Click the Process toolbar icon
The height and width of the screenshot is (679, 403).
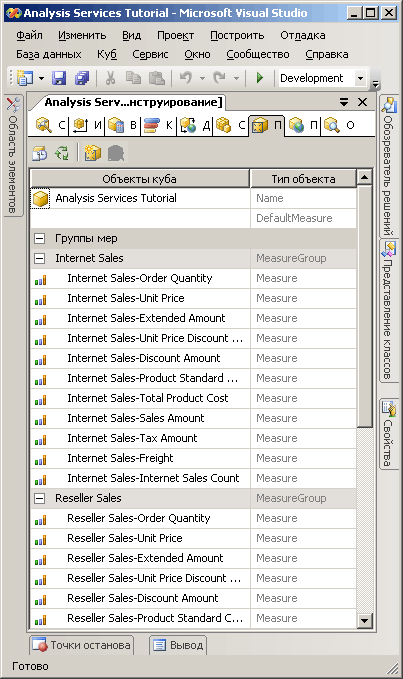[40, 153]
